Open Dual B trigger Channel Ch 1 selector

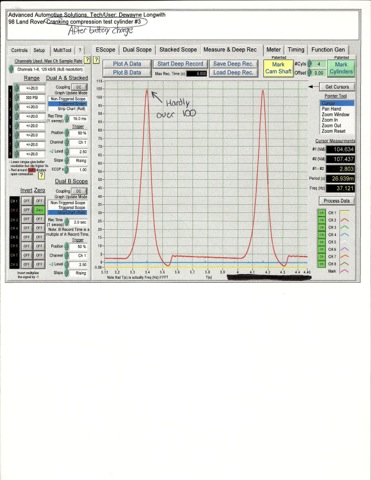[79, 255]
